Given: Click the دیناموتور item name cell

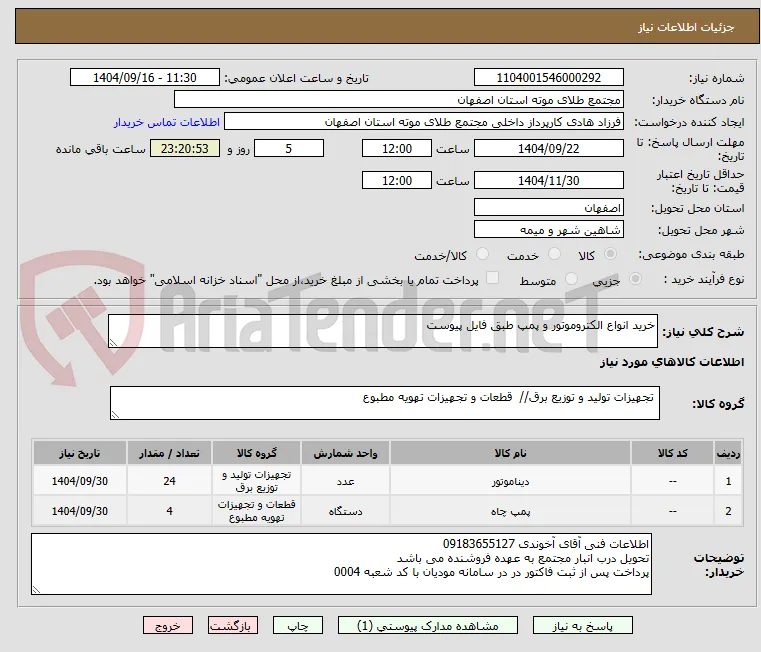Looking at the screenshot, I should tap(510, 481).
